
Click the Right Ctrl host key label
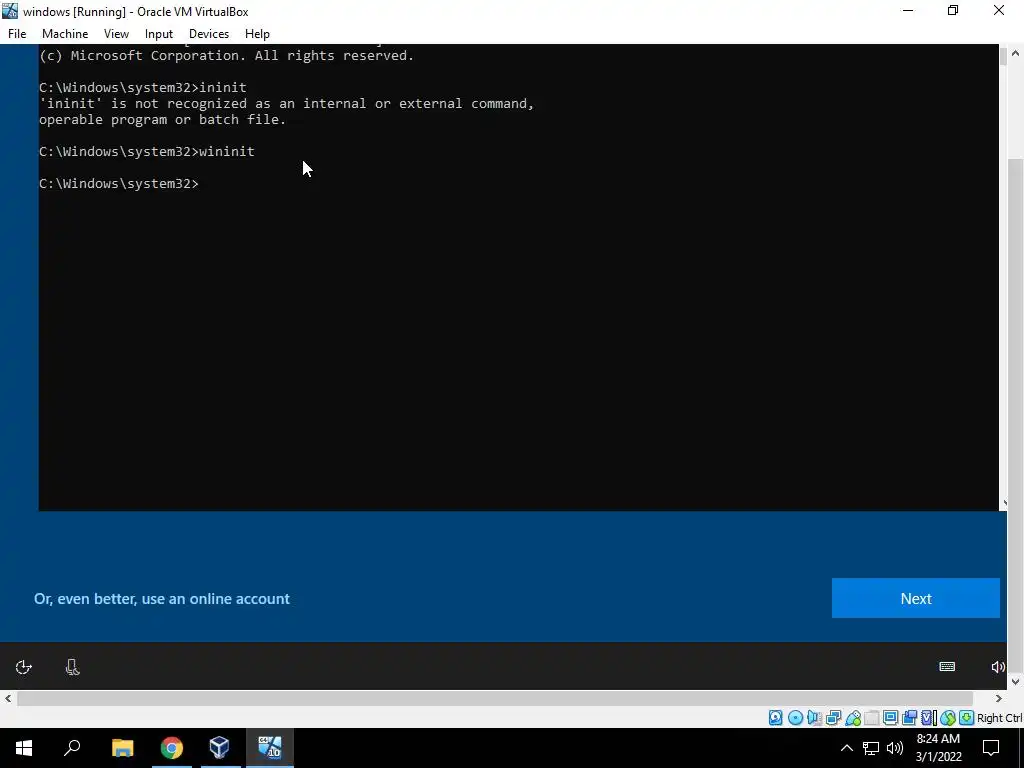point(999,718)
